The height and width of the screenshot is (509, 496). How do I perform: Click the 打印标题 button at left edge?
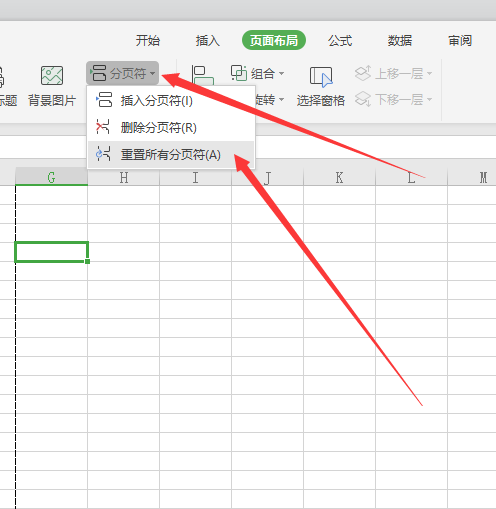pyautogui.click(x=7, y=86)
